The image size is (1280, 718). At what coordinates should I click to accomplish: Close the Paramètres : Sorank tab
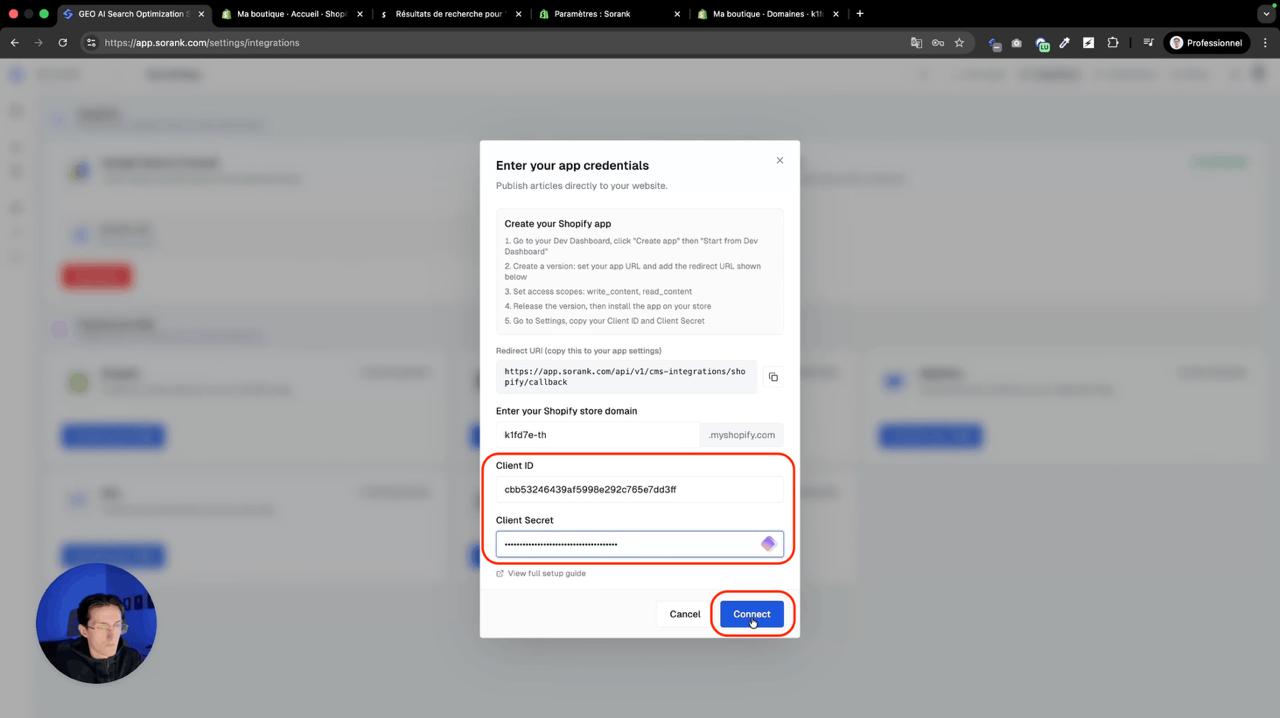(x=677, y=14)
